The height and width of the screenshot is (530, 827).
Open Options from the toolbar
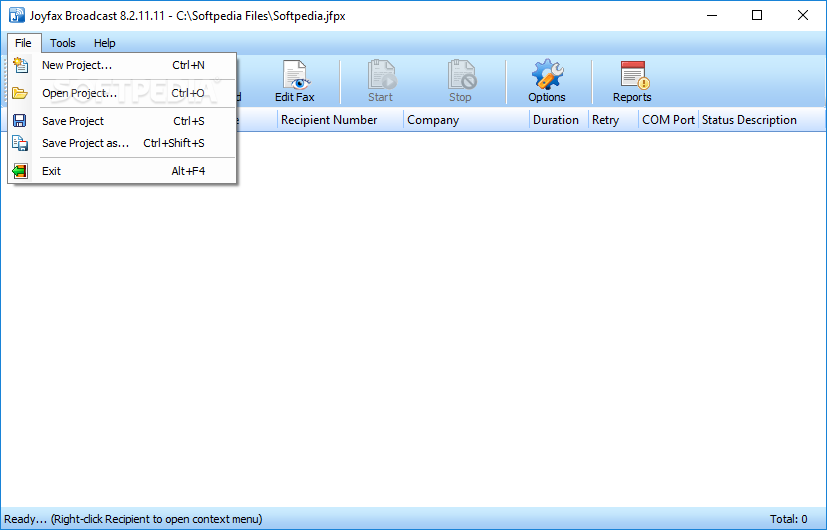[547, 81]
